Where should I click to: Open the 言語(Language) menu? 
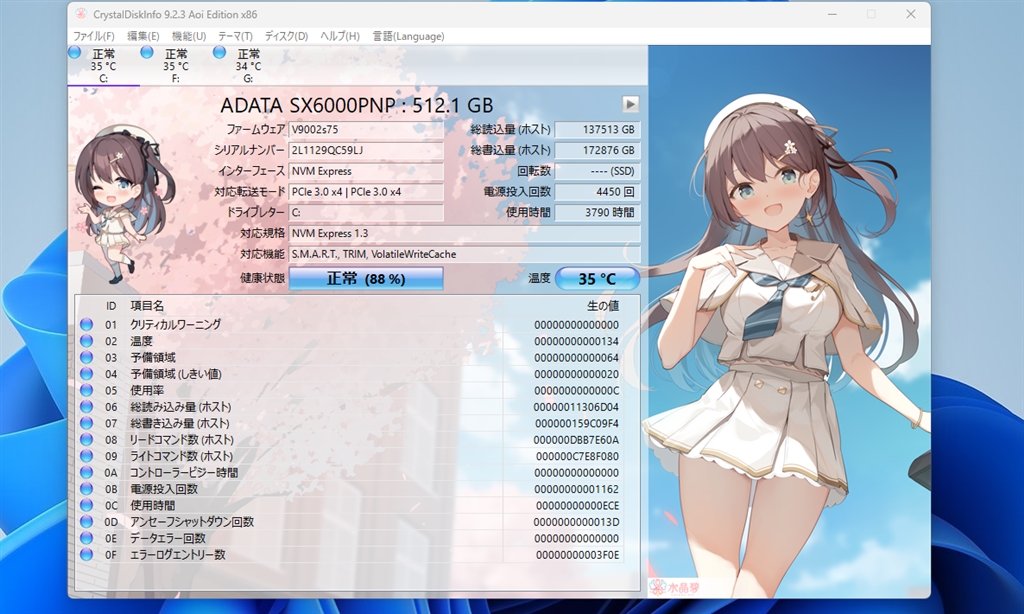(408, 36)
